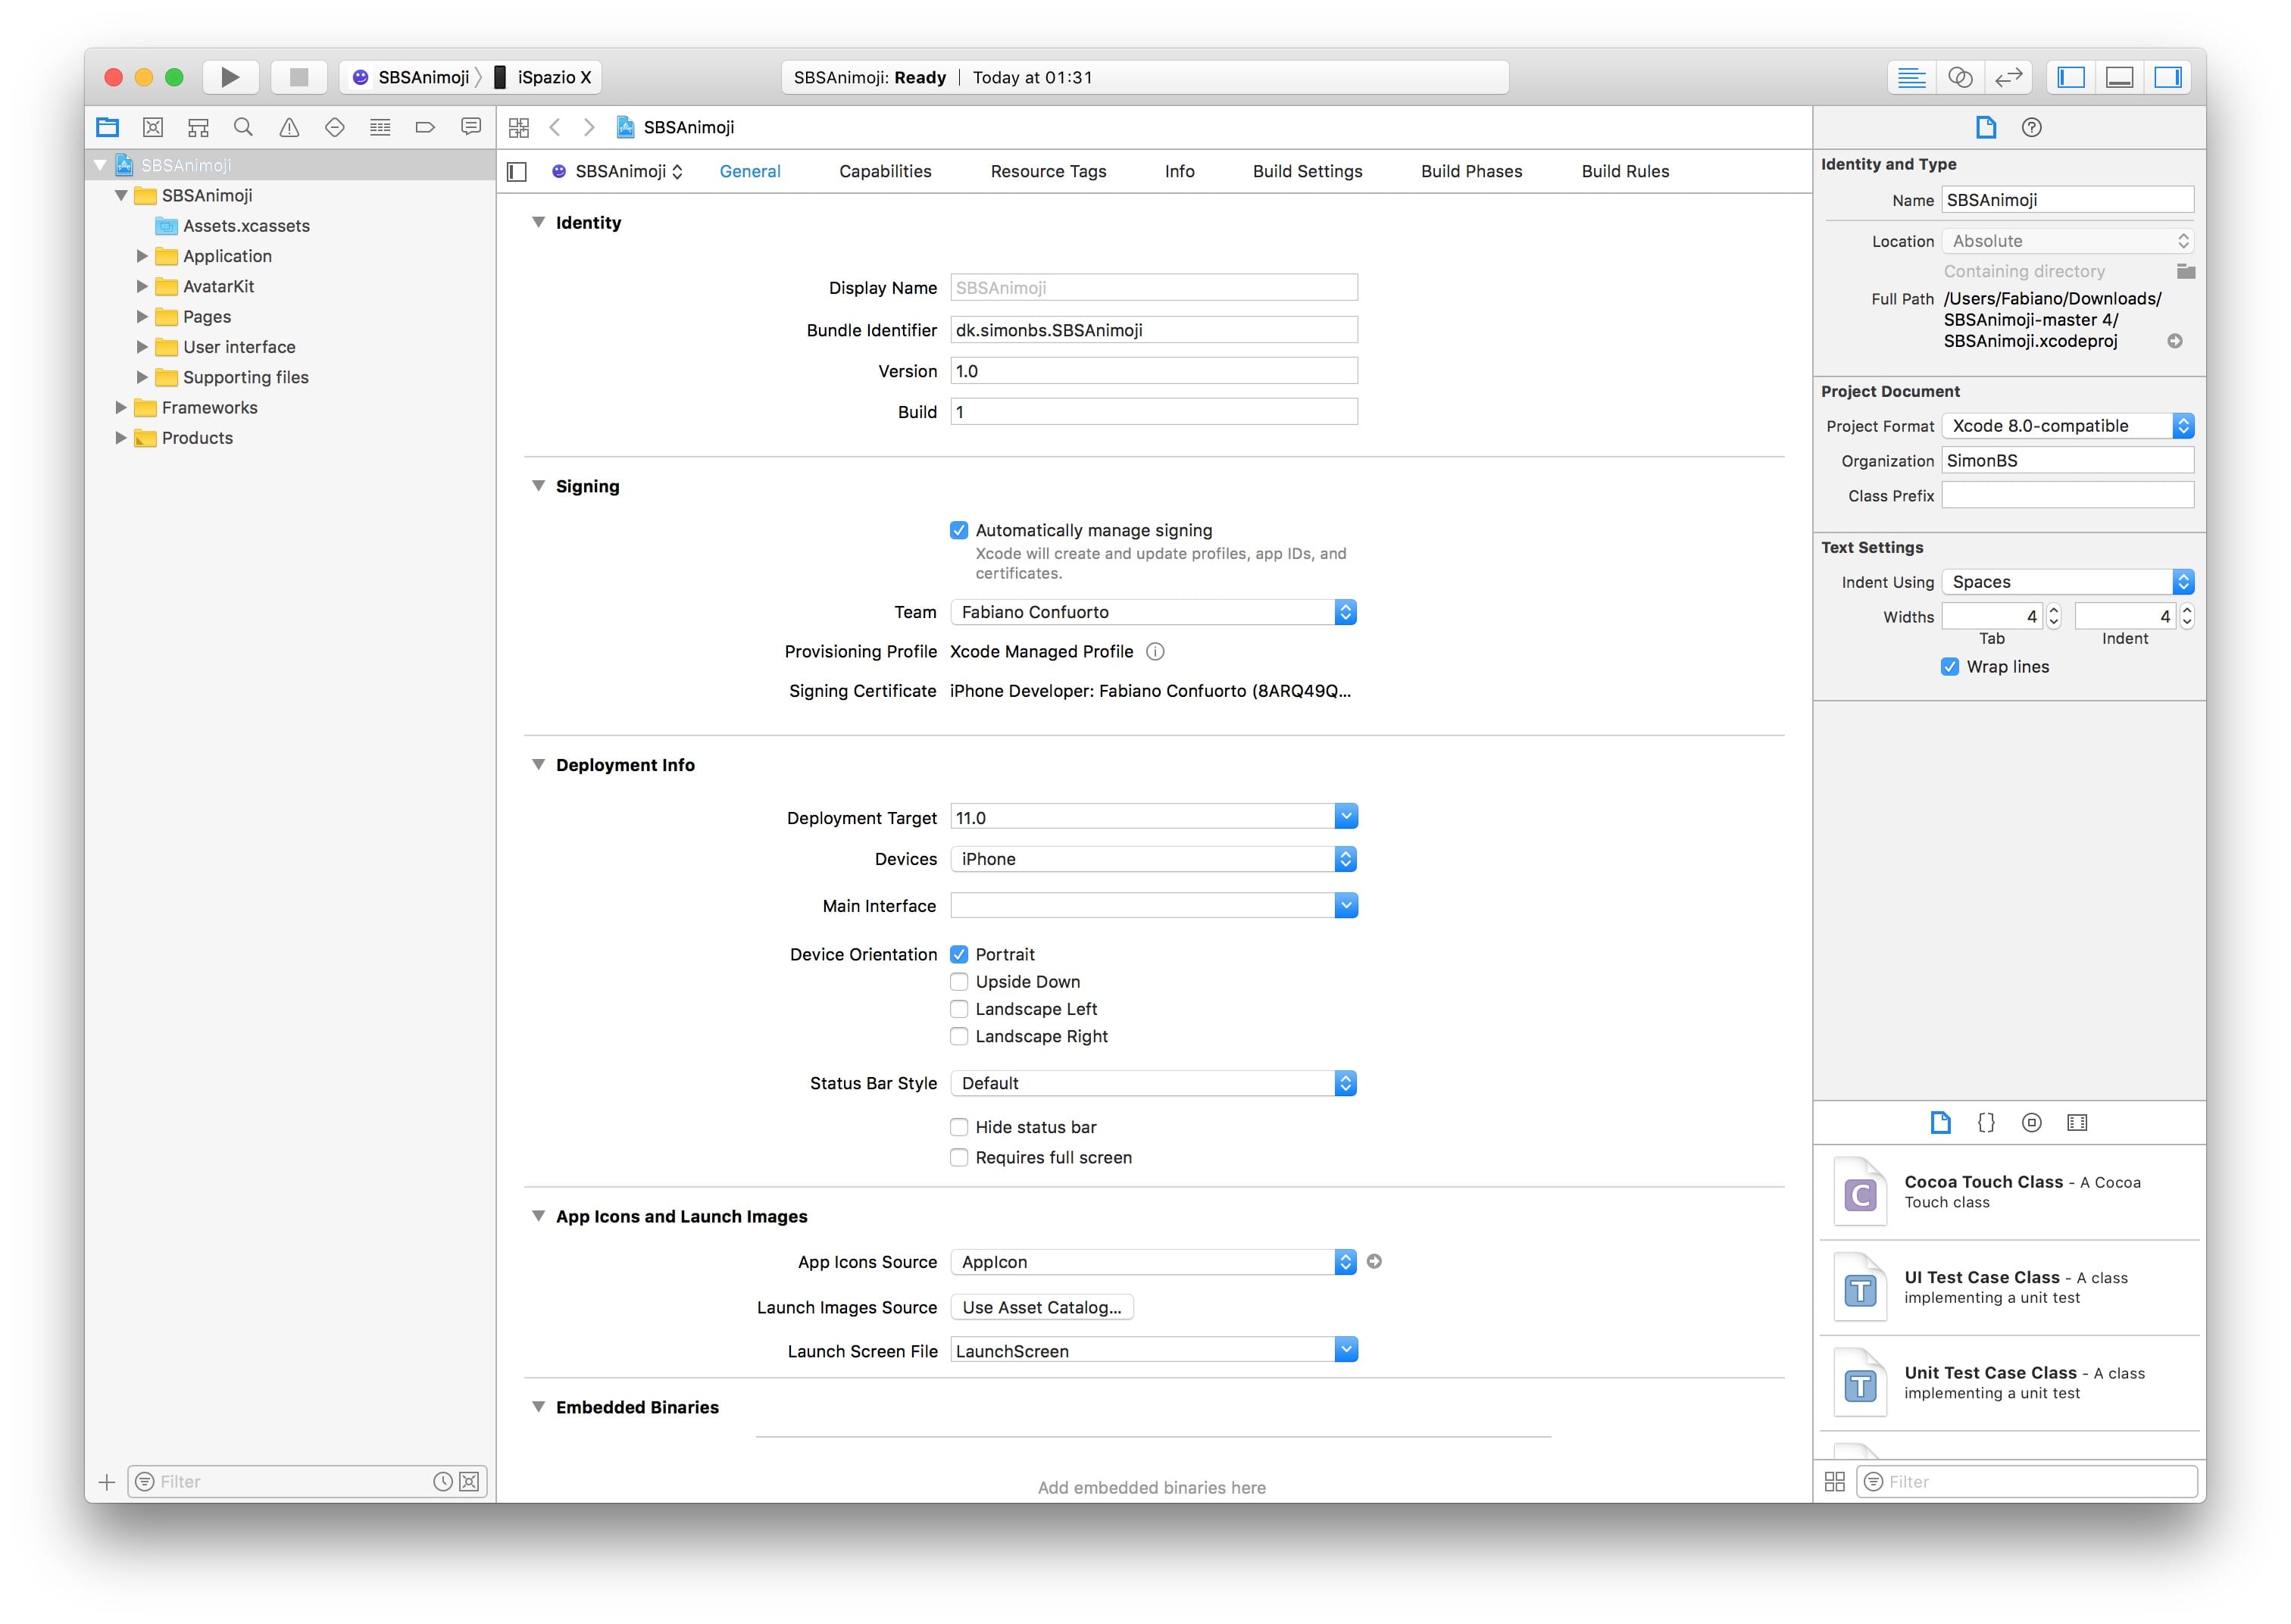Add a new file with plus button
The image size is (2291, 1624).
click(107, 1482)
